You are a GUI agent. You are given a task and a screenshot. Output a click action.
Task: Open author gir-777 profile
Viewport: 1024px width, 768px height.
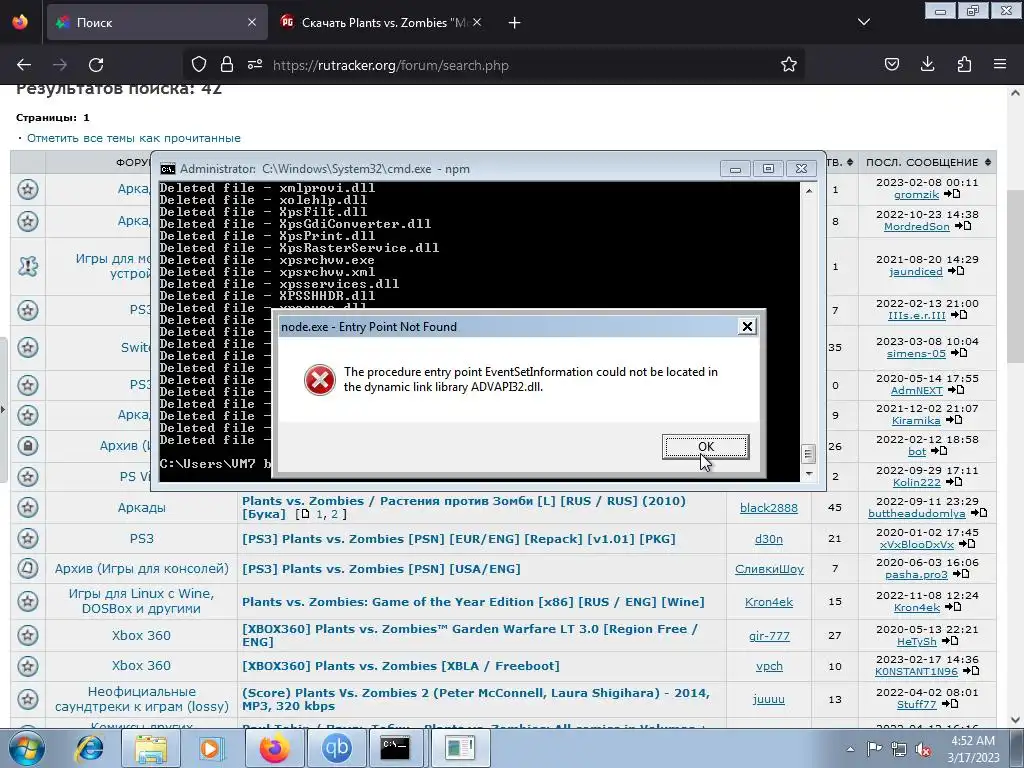click(769, 635)
